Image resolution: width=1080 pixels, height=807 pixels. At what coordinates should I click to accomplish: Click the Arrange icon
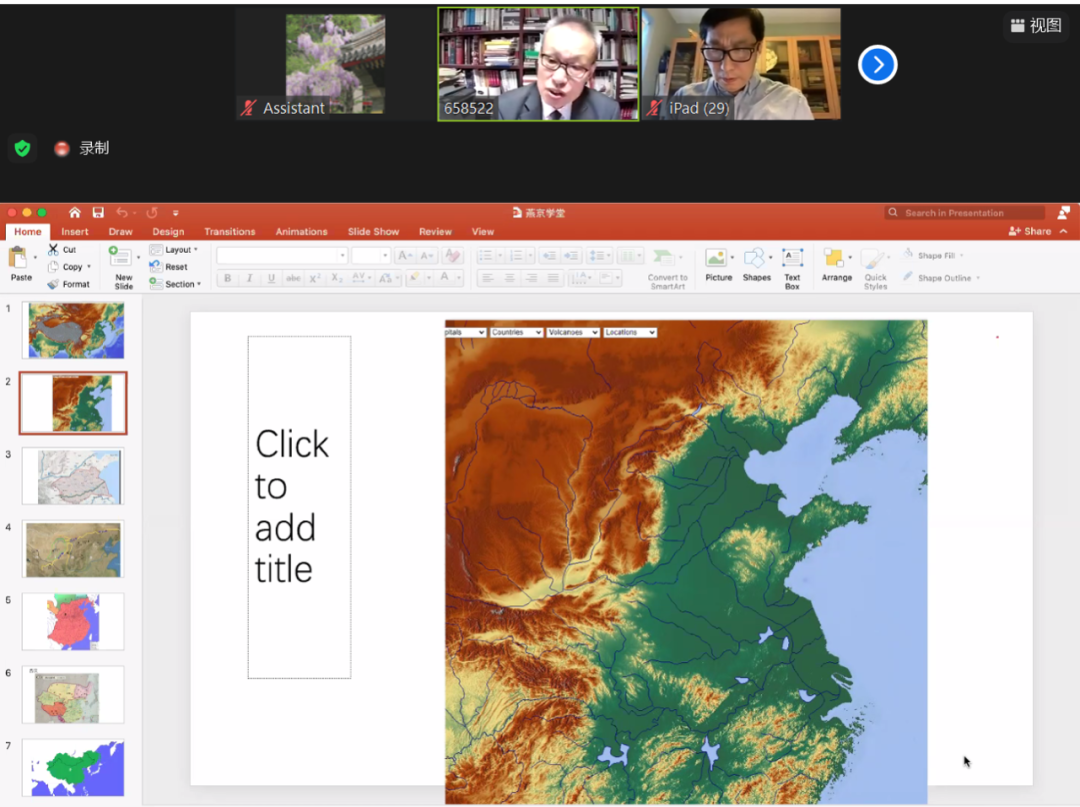click(835, 259)
